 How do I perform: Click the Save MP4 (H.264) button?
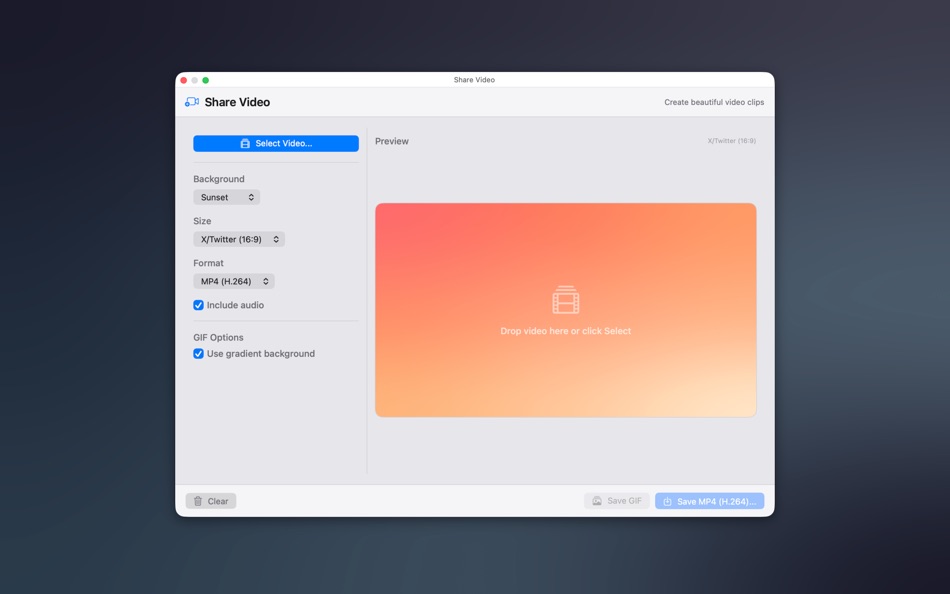[710, 500]
